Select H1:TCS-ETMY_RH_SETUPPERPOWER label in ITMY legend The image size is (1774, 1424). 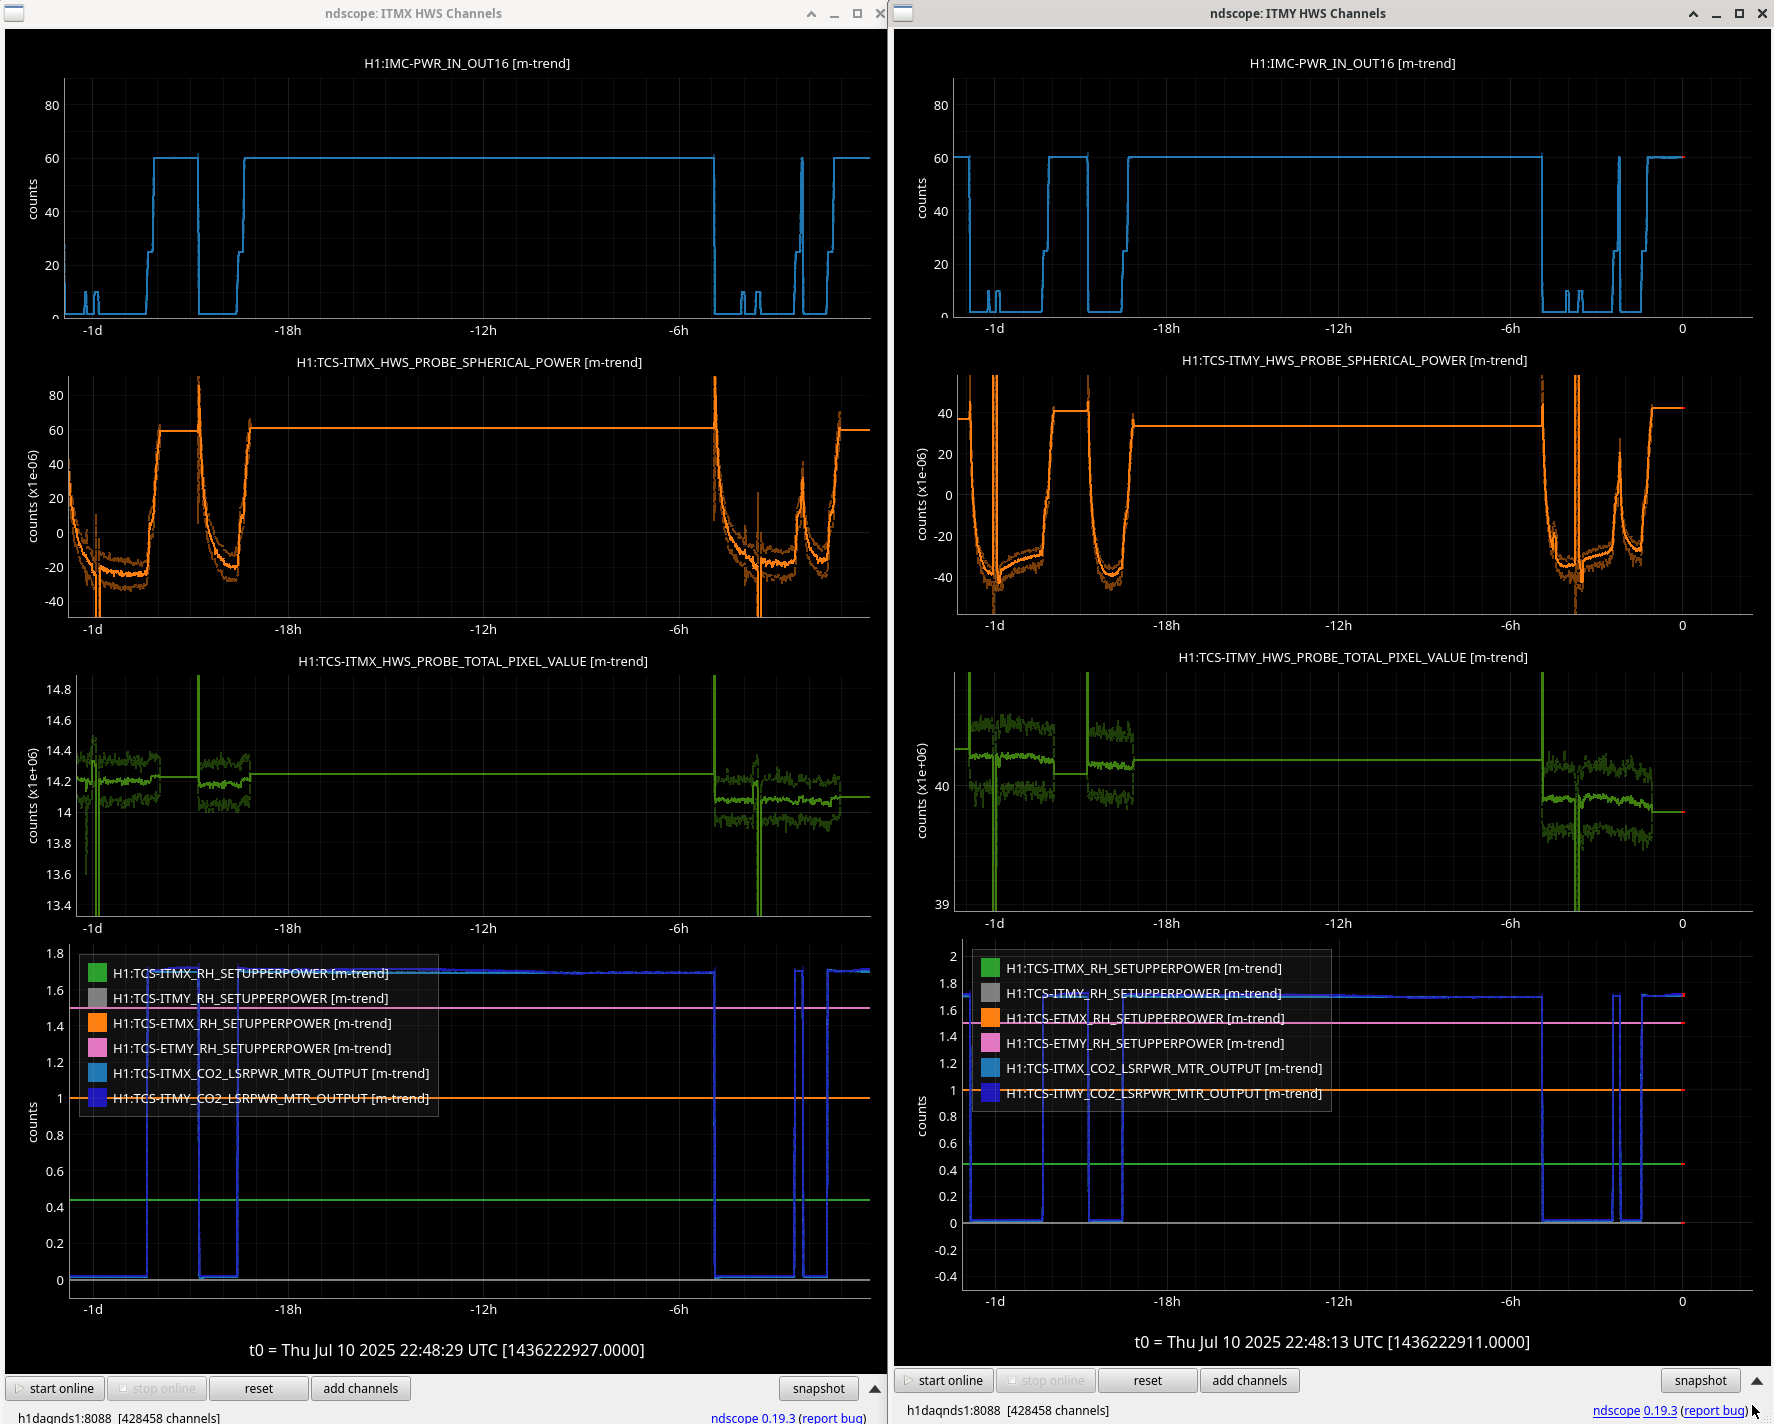pos(1145,1043)
